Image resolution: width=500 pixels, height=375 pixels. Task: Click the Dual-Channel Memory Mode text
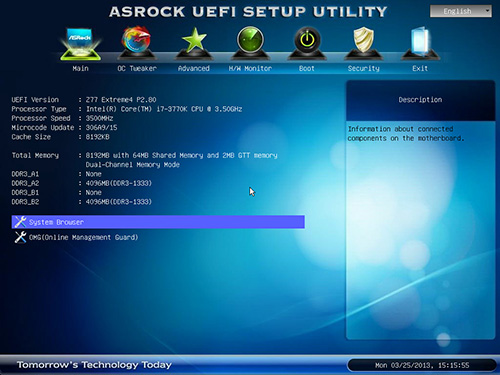pos(133,165)
